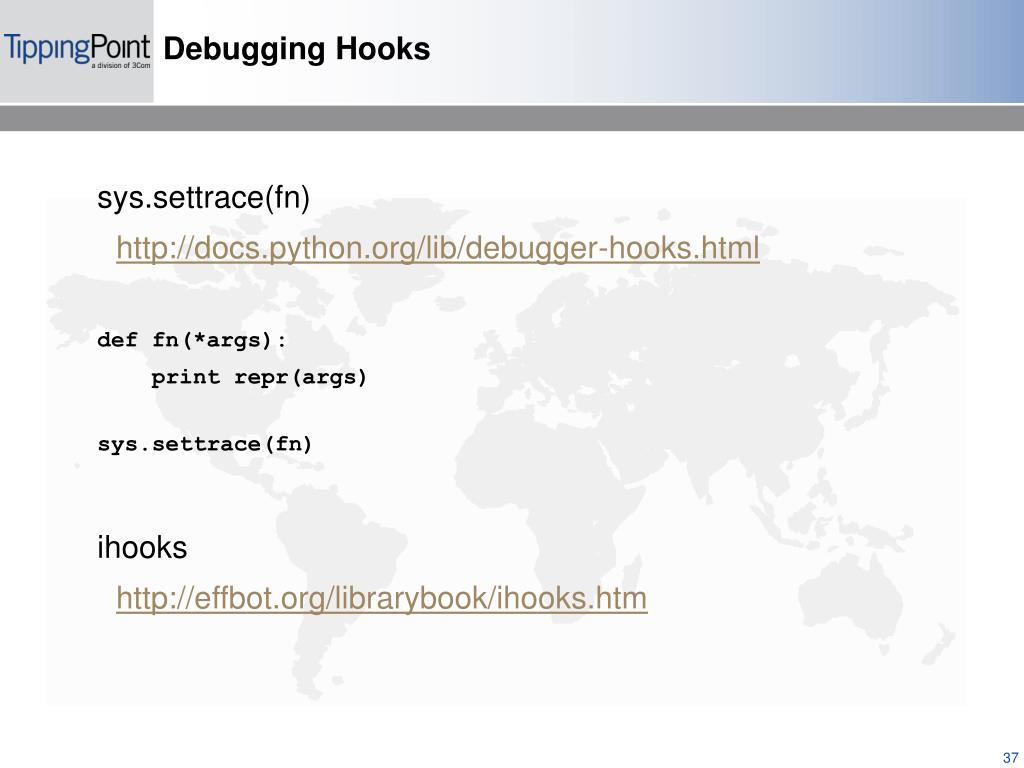Open the effbot.org ihooks link
This screenshot has height=768, width=1024.
381,598
